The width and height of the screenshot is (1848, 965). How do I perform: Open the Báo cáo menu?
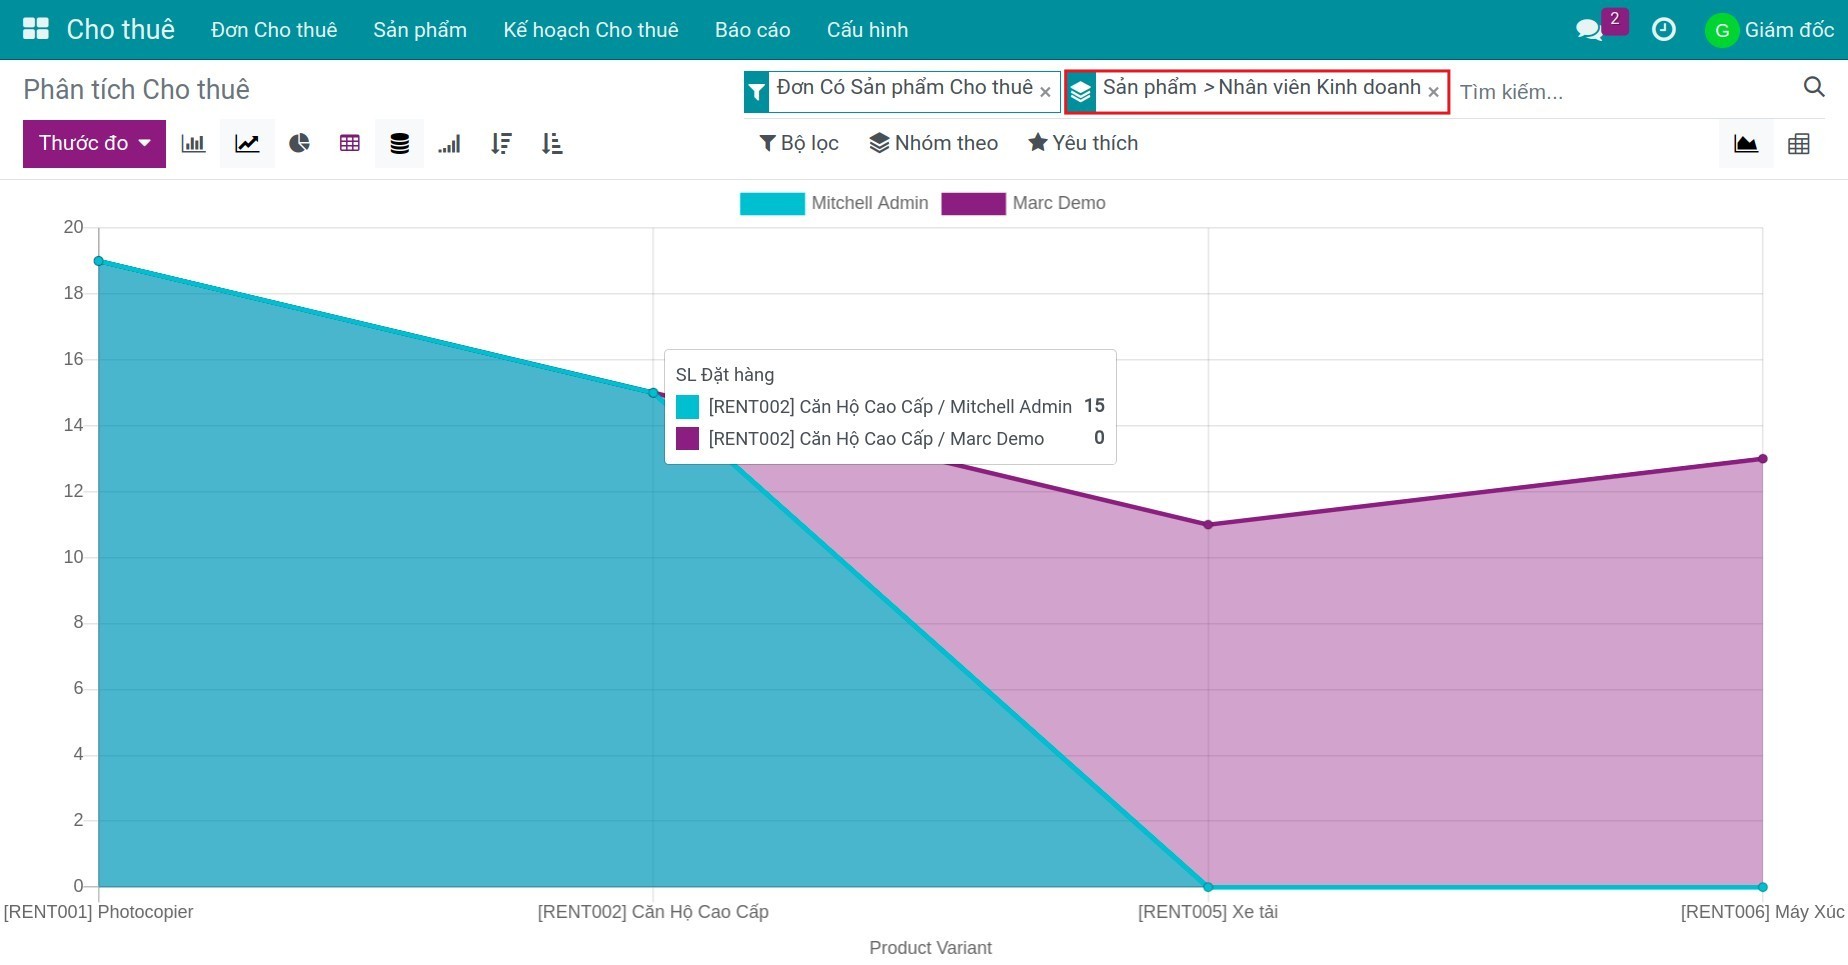pos(753,30)
